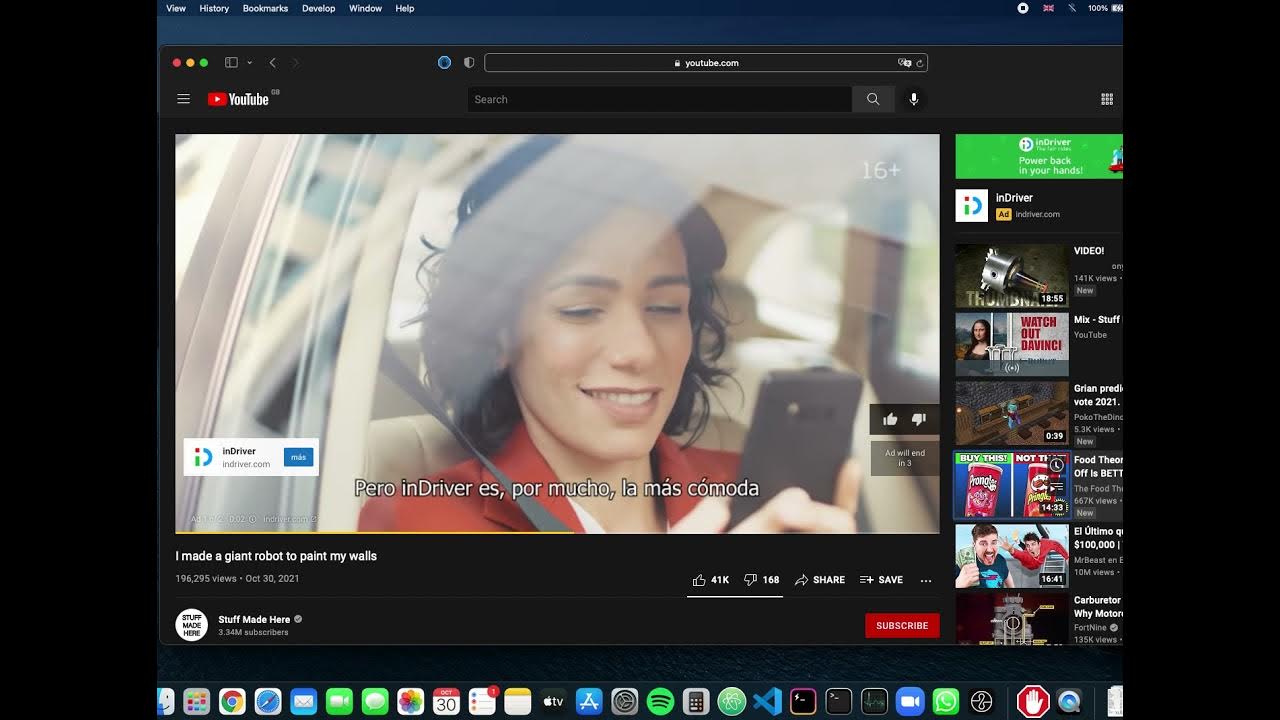Like the video with 41K likes
Viewport: 1280px width, 720px height.
(710, 580)
